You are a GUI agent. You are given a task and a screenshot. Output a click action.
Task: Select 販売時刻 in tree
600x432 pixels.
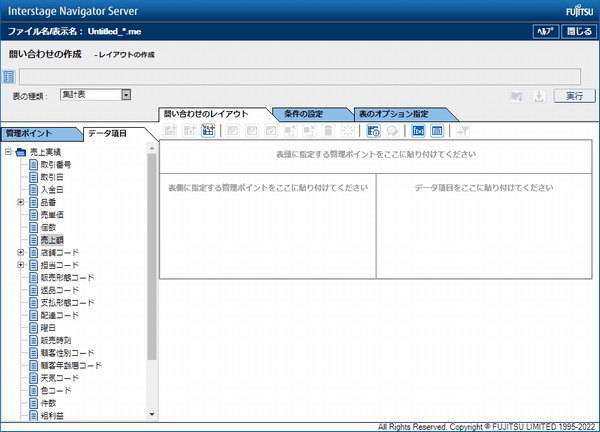pos(56,341)
